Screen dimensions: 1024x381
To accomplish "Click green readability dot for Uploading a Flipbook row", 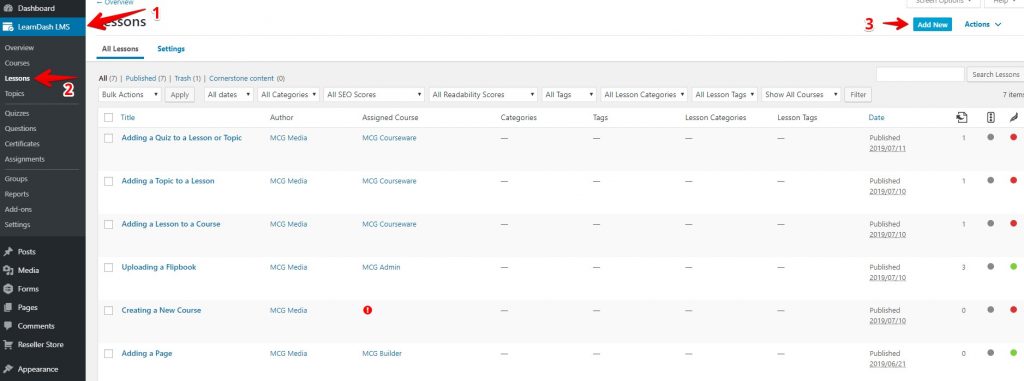I will [x=1014, y=267].
